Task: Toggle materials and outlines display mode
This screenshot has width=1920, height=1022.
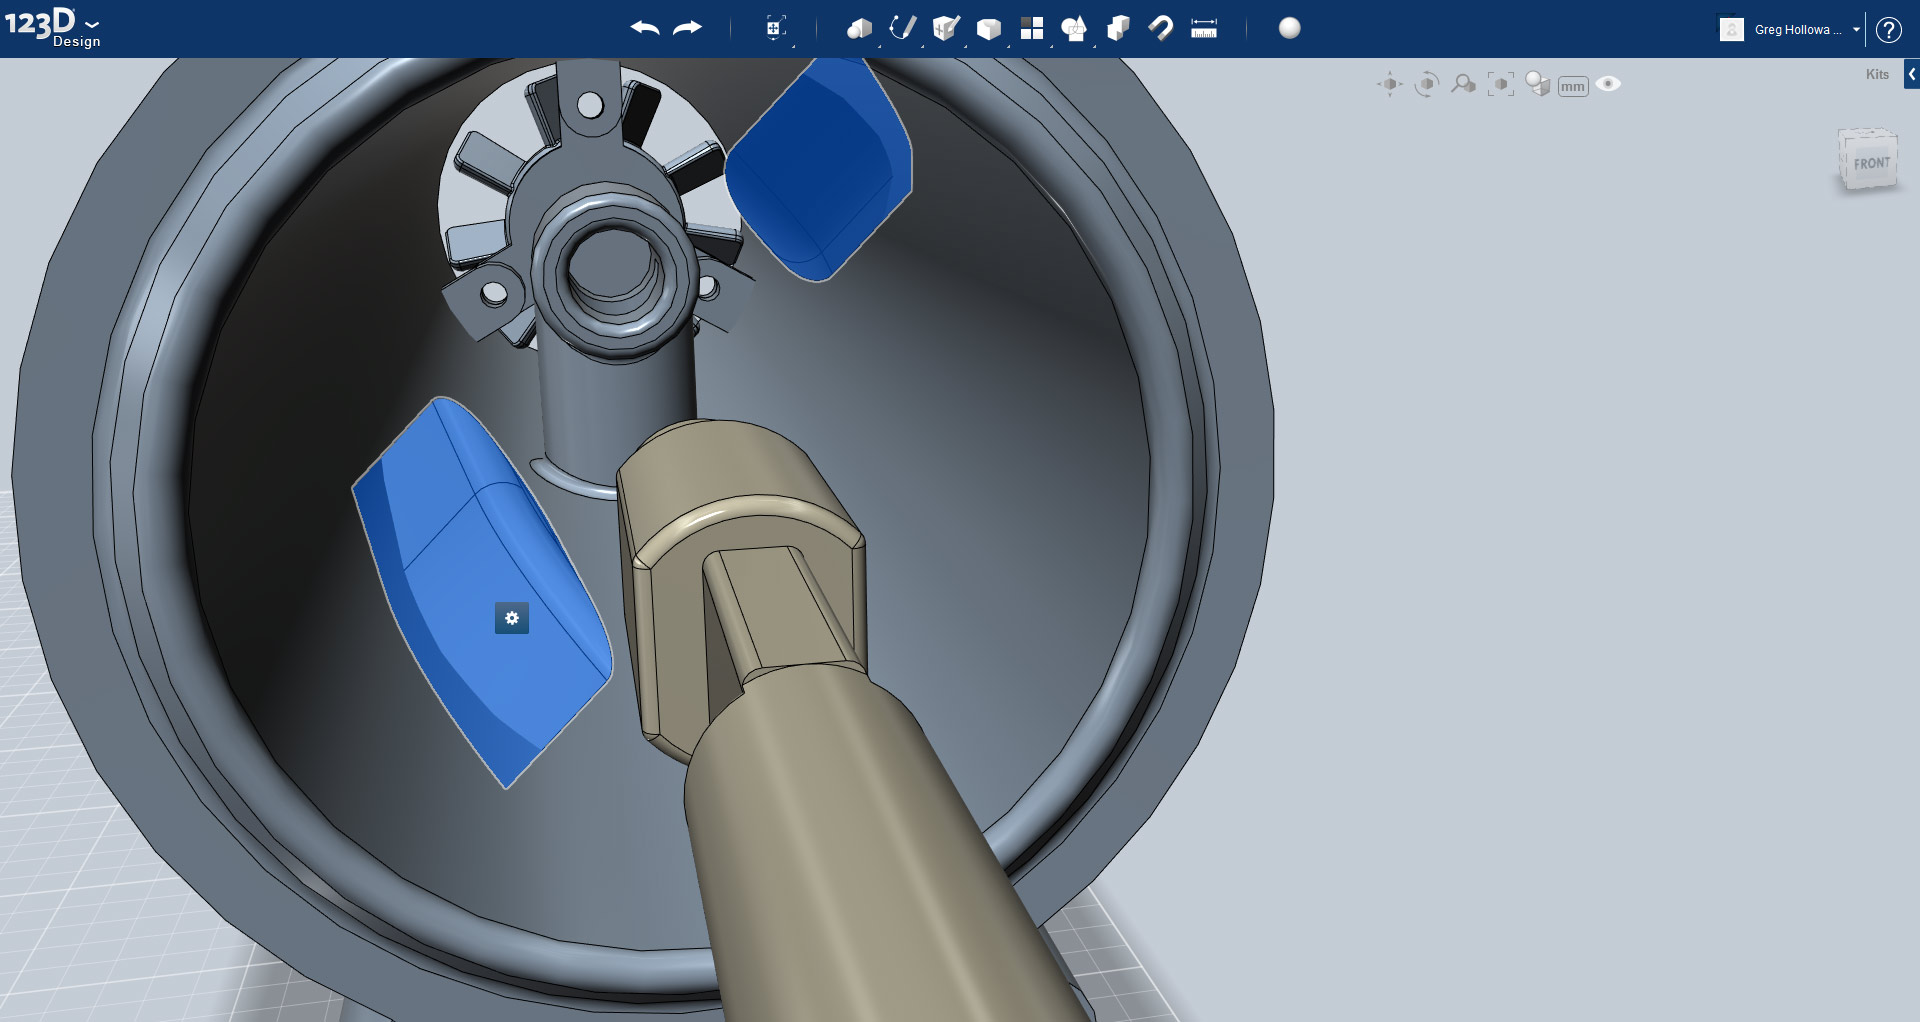Action: pos(1537,84)
